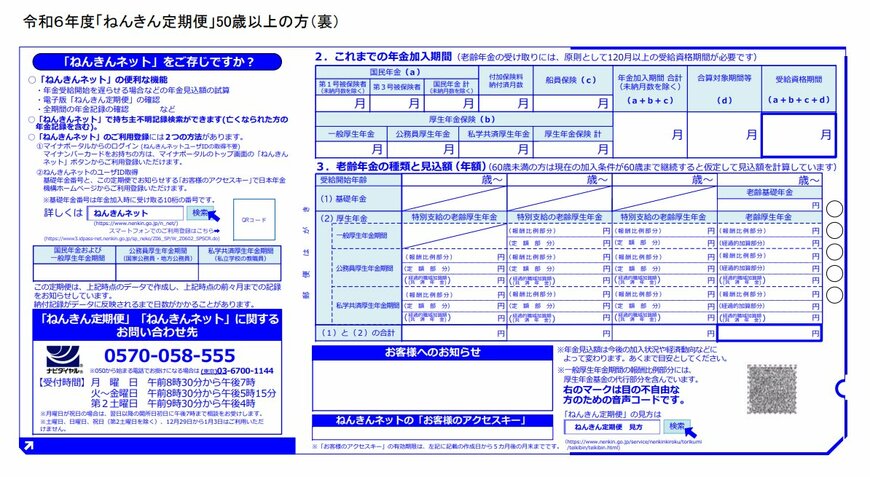Click 検索 button beside ねんきん定期便 見方 field
Image resolution: width=870 pixels, height=477 pixels.
[x=676, y=426]
